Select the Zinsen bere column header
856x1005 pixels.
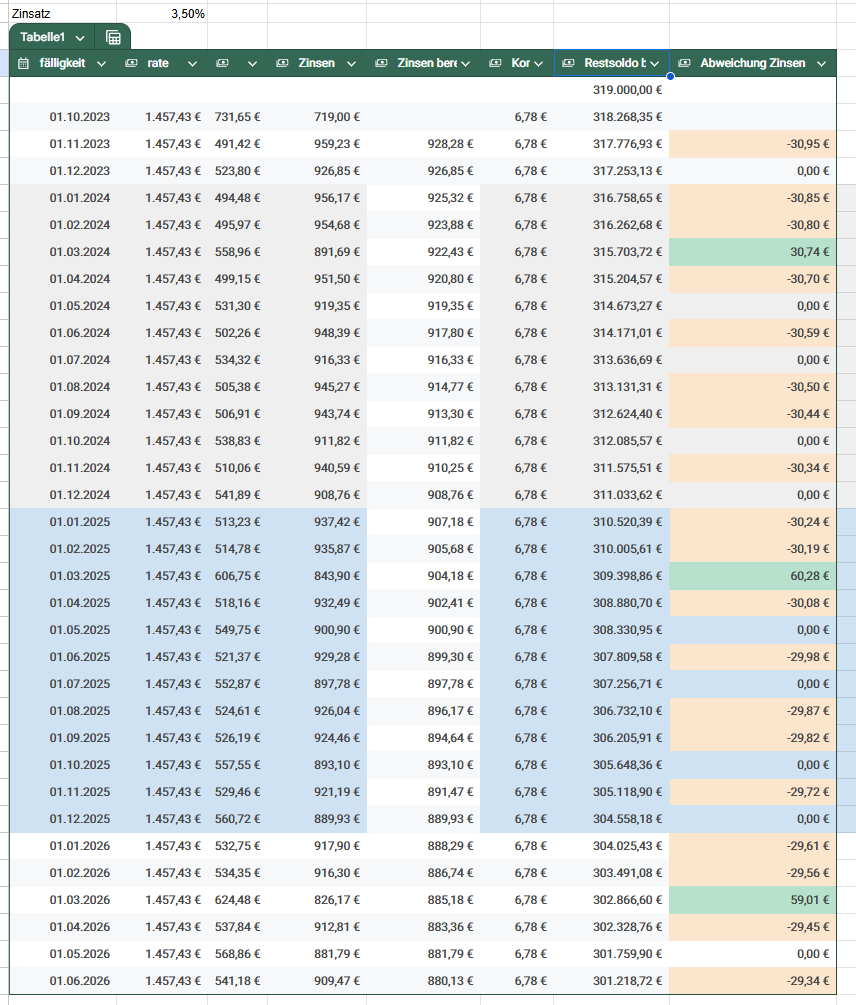click(x=424, y=63)
